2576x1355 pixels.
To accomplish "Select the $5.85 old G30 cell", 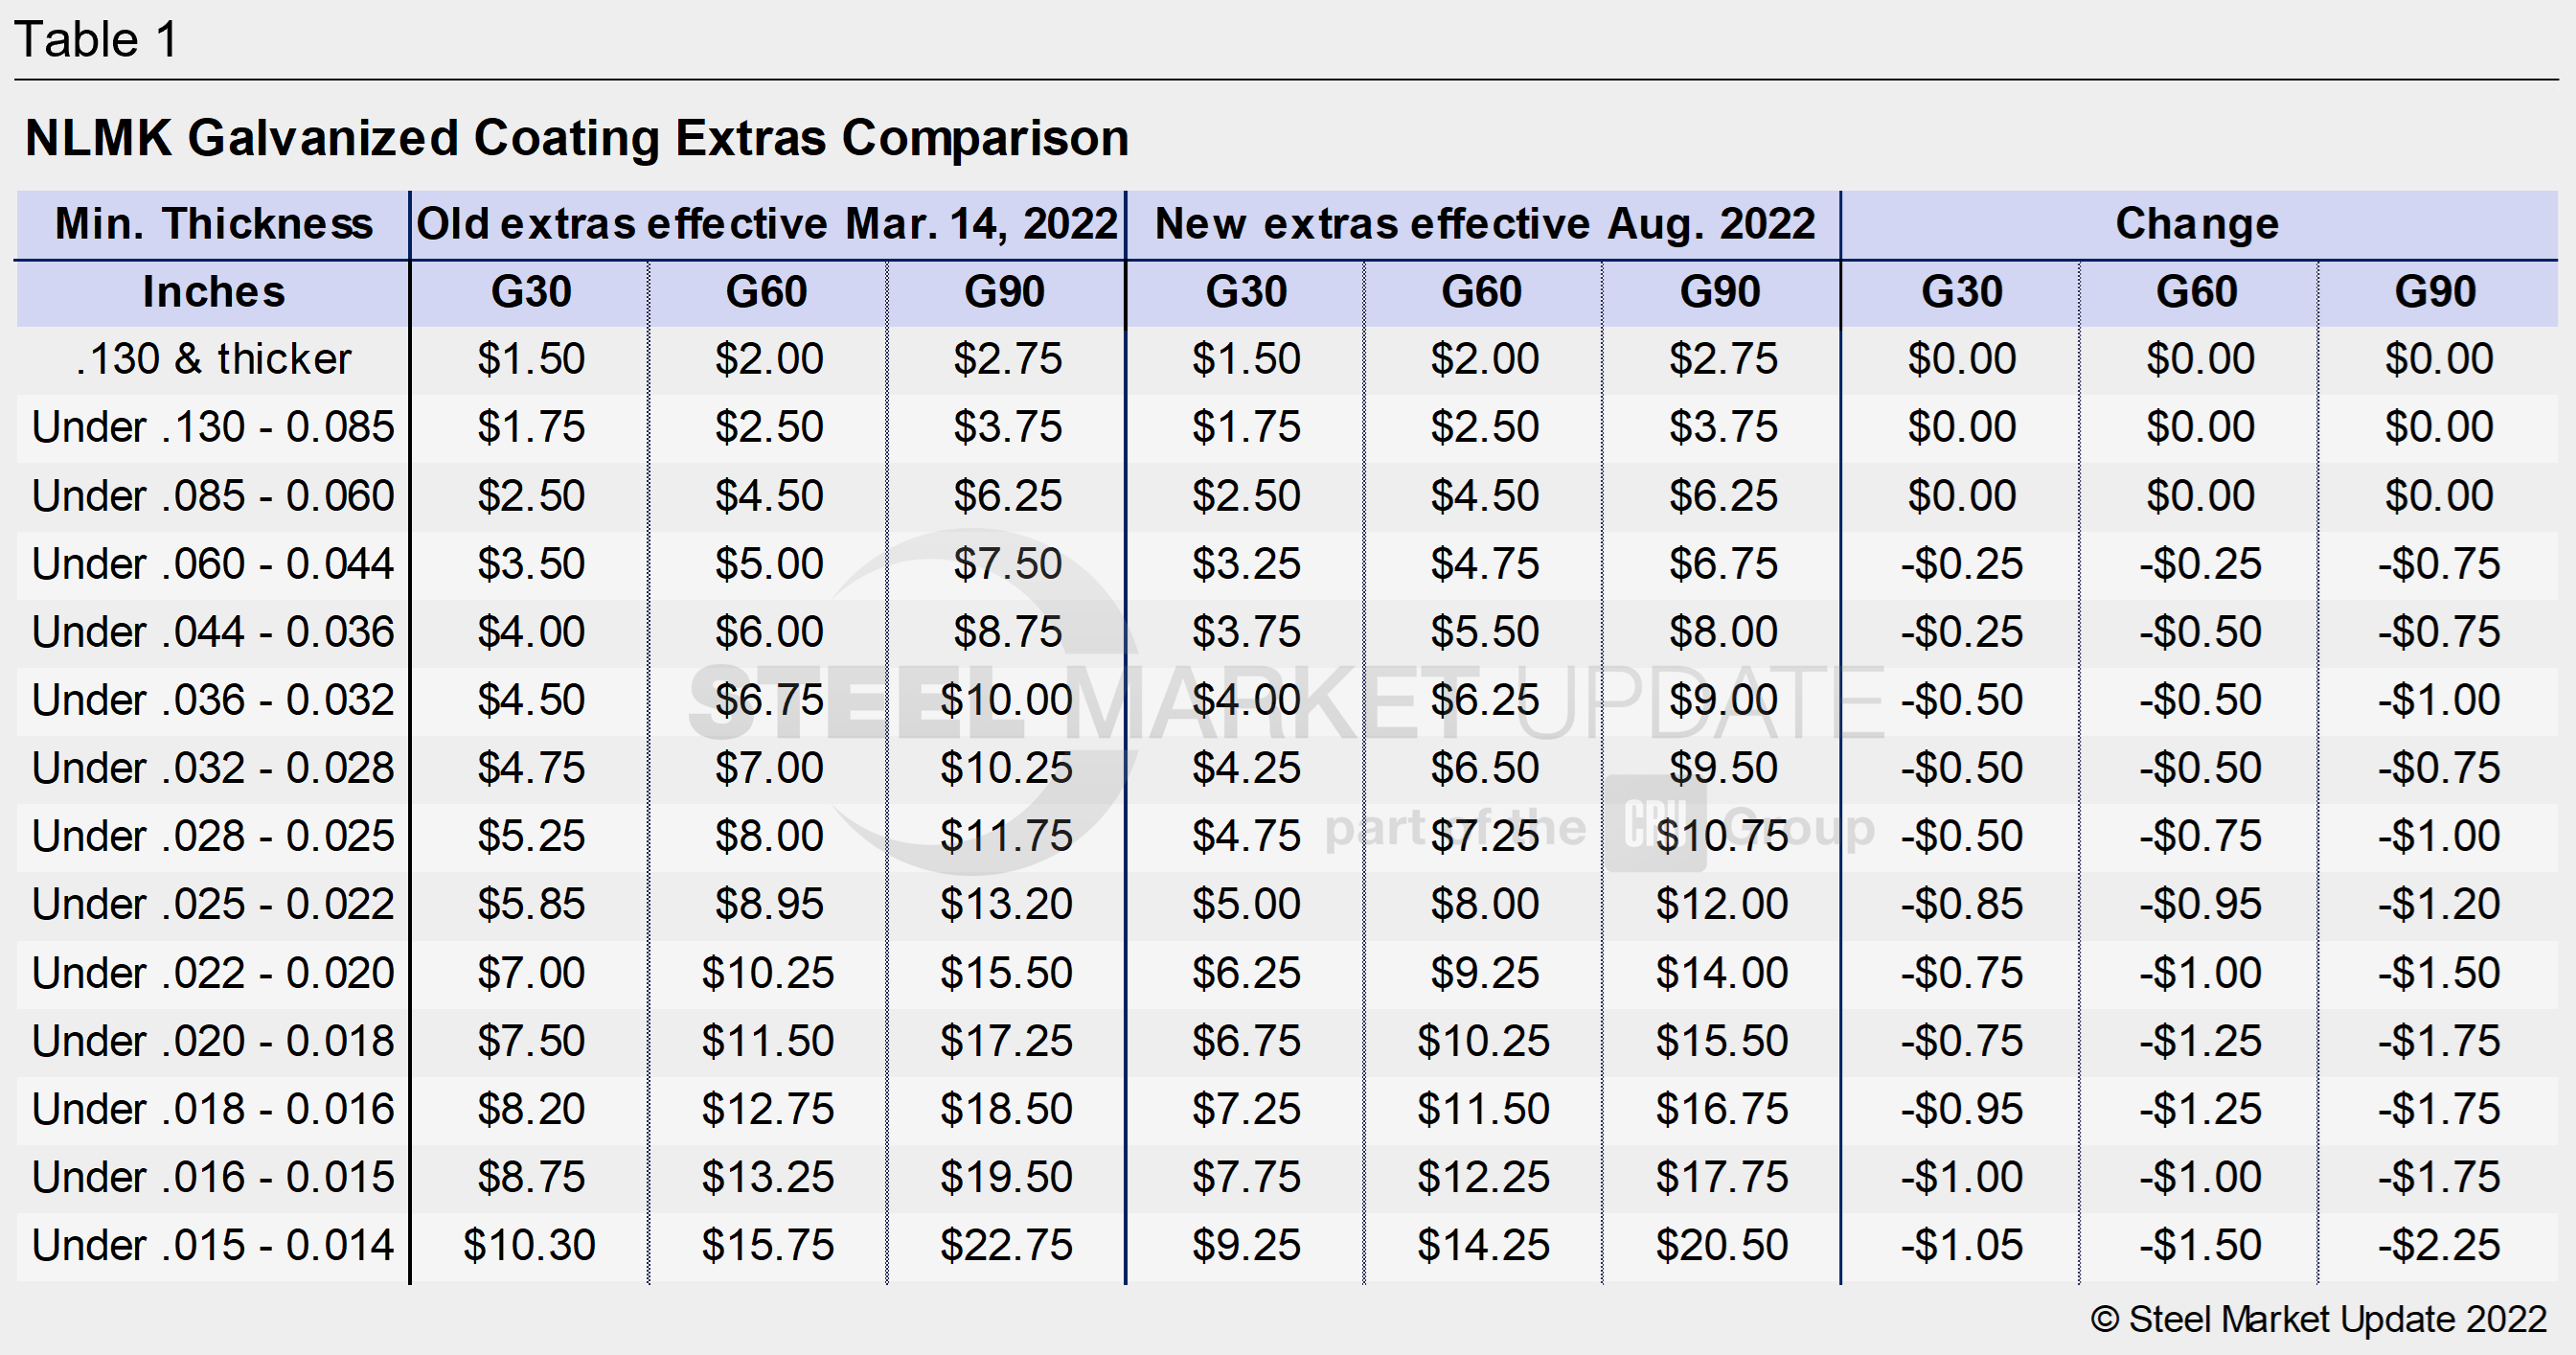I will pos(530,905).
